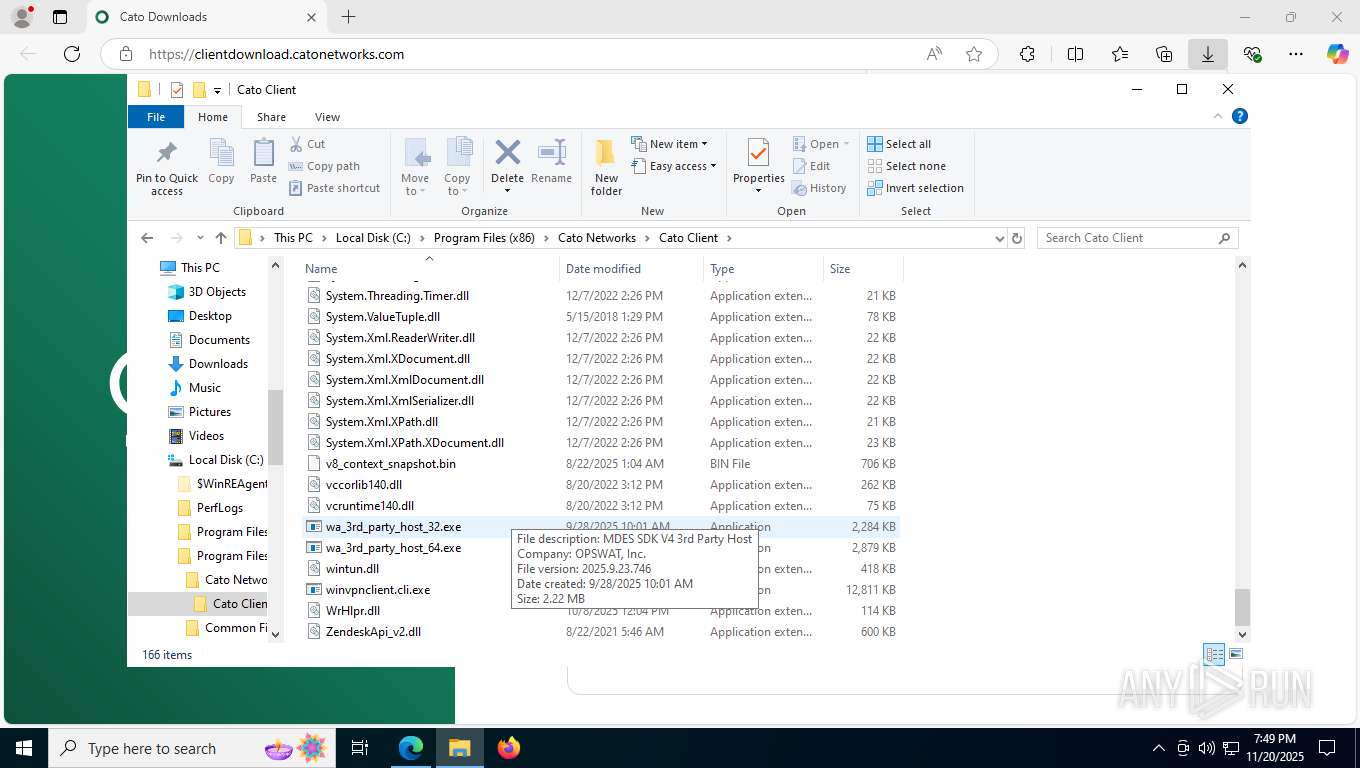Create a New folder

[606, 167]
